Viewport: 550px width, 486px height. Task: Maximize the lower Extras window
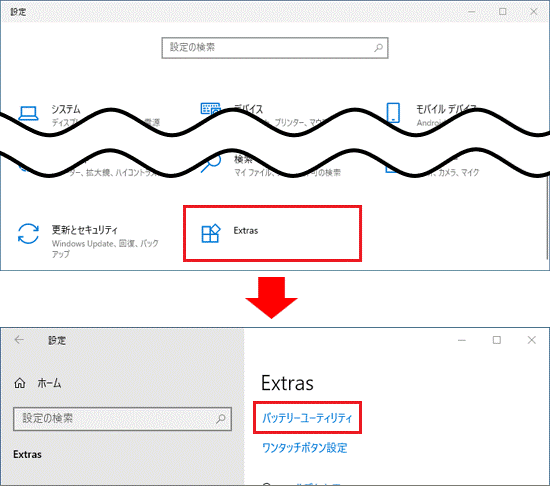496,340
